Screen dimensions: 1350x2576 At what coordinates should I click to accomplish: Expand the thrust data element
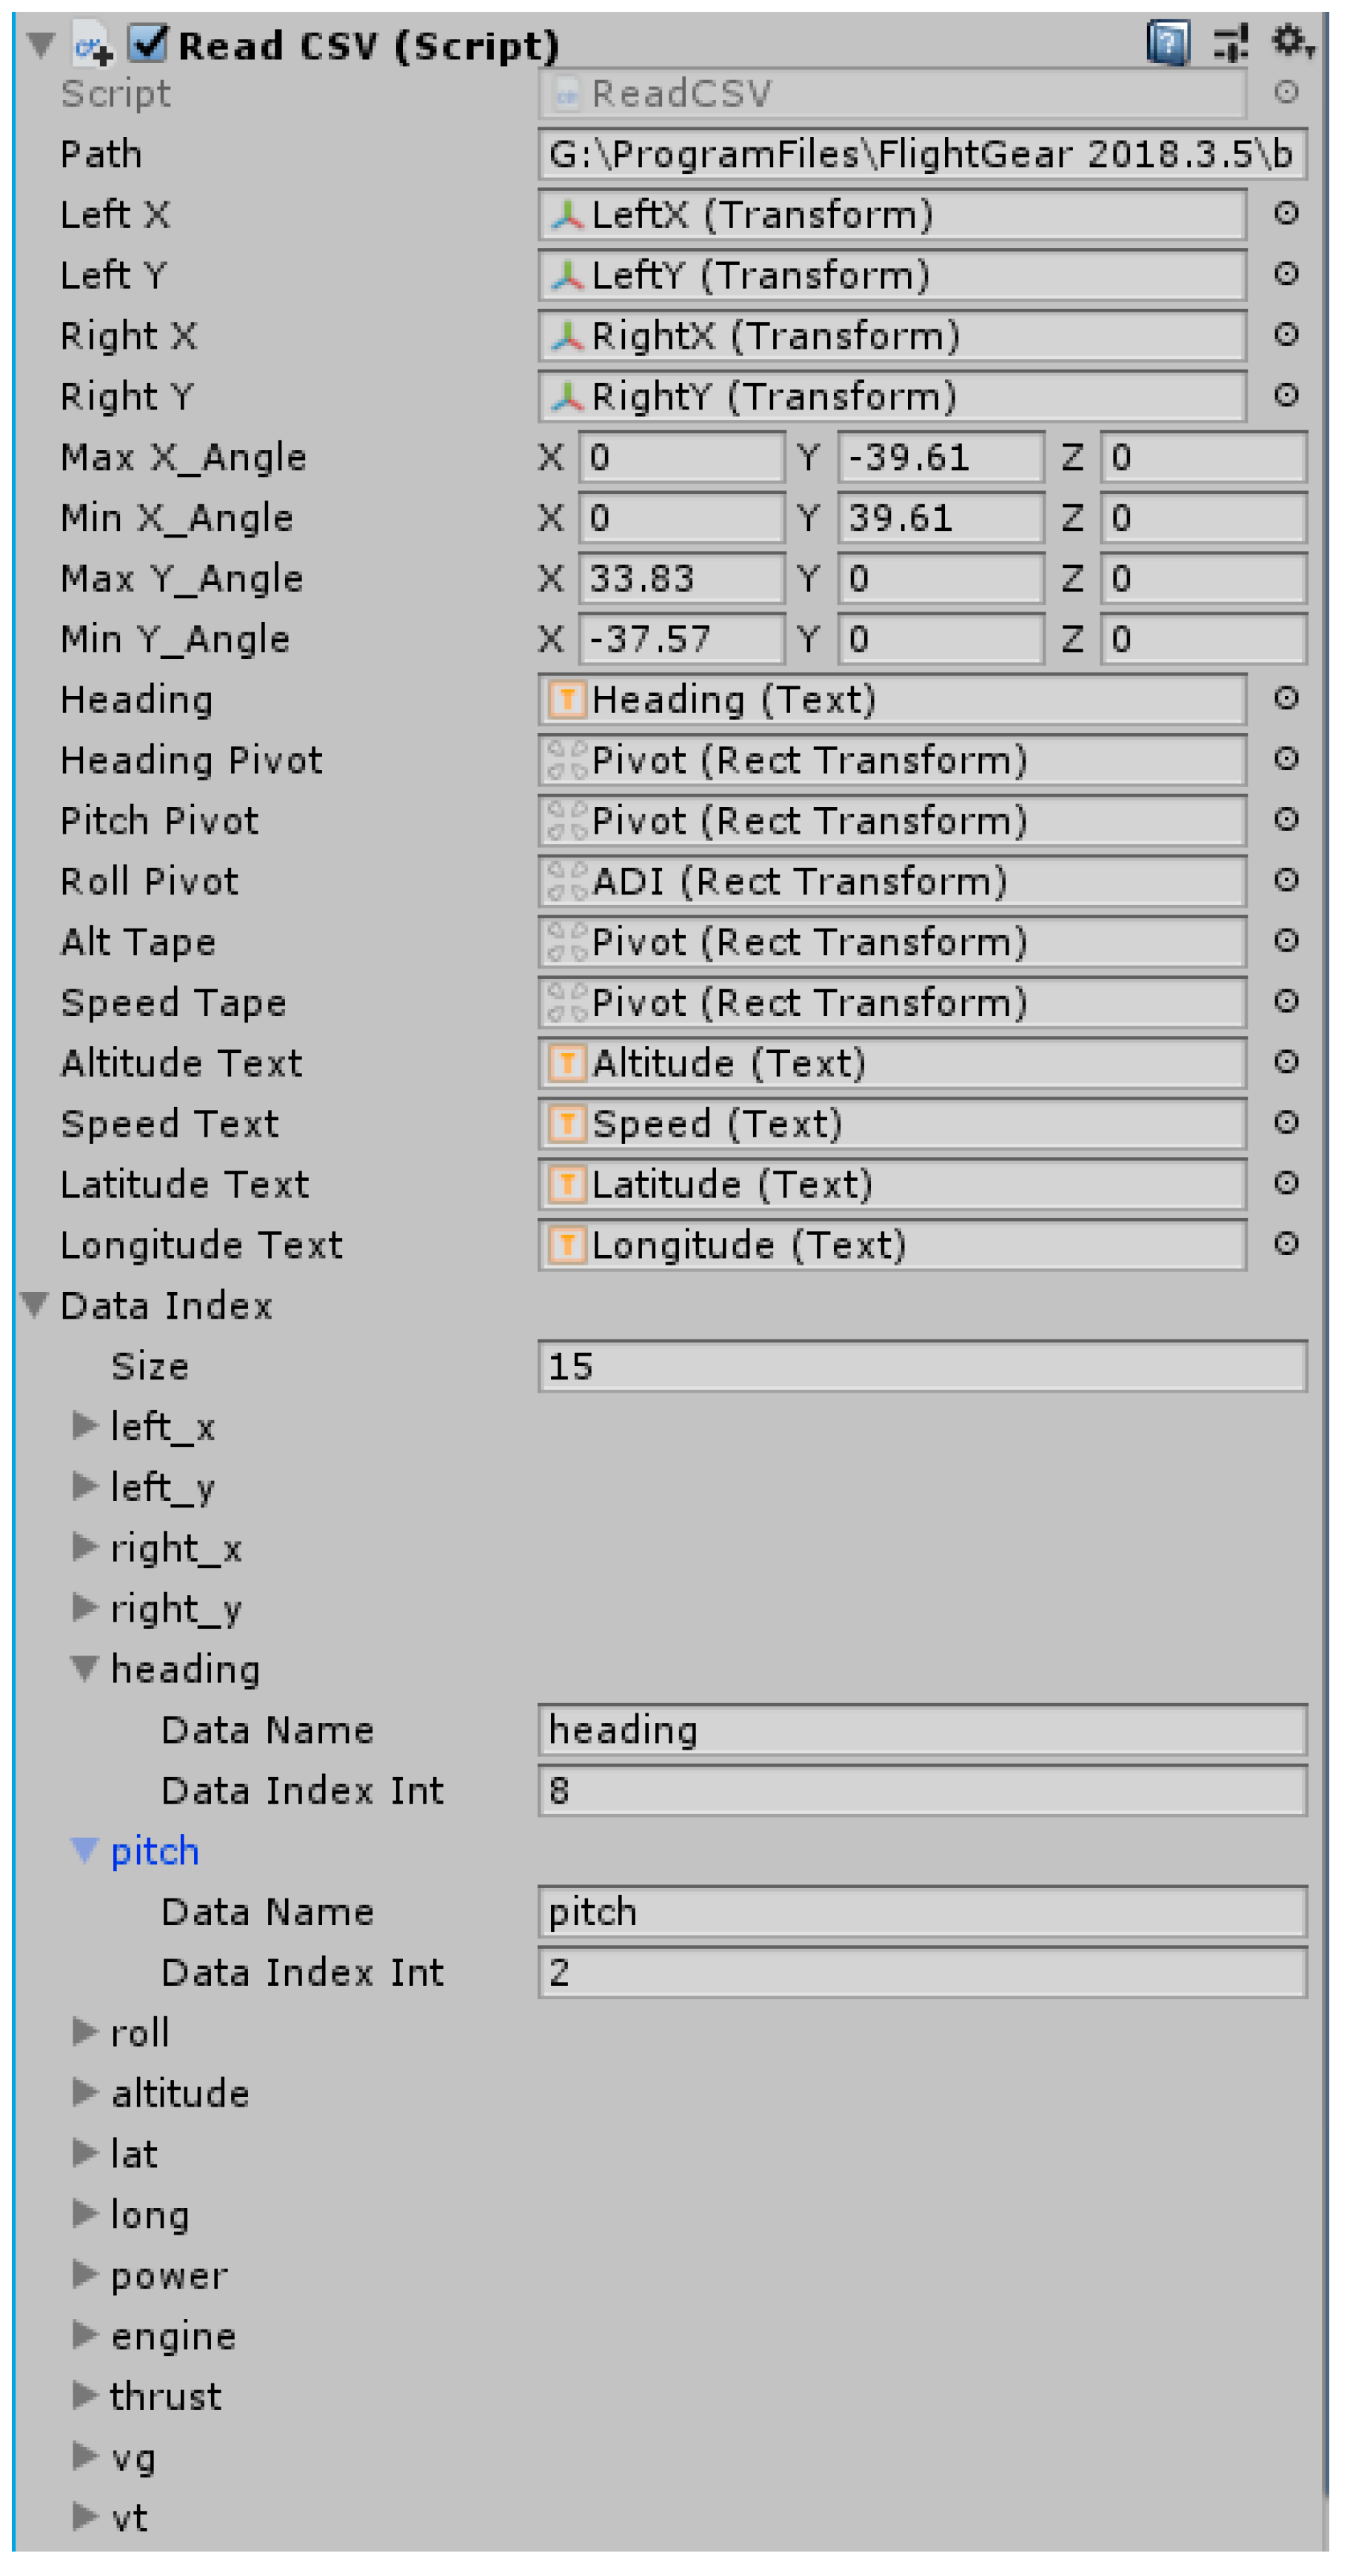click(x=85, y=2395)
